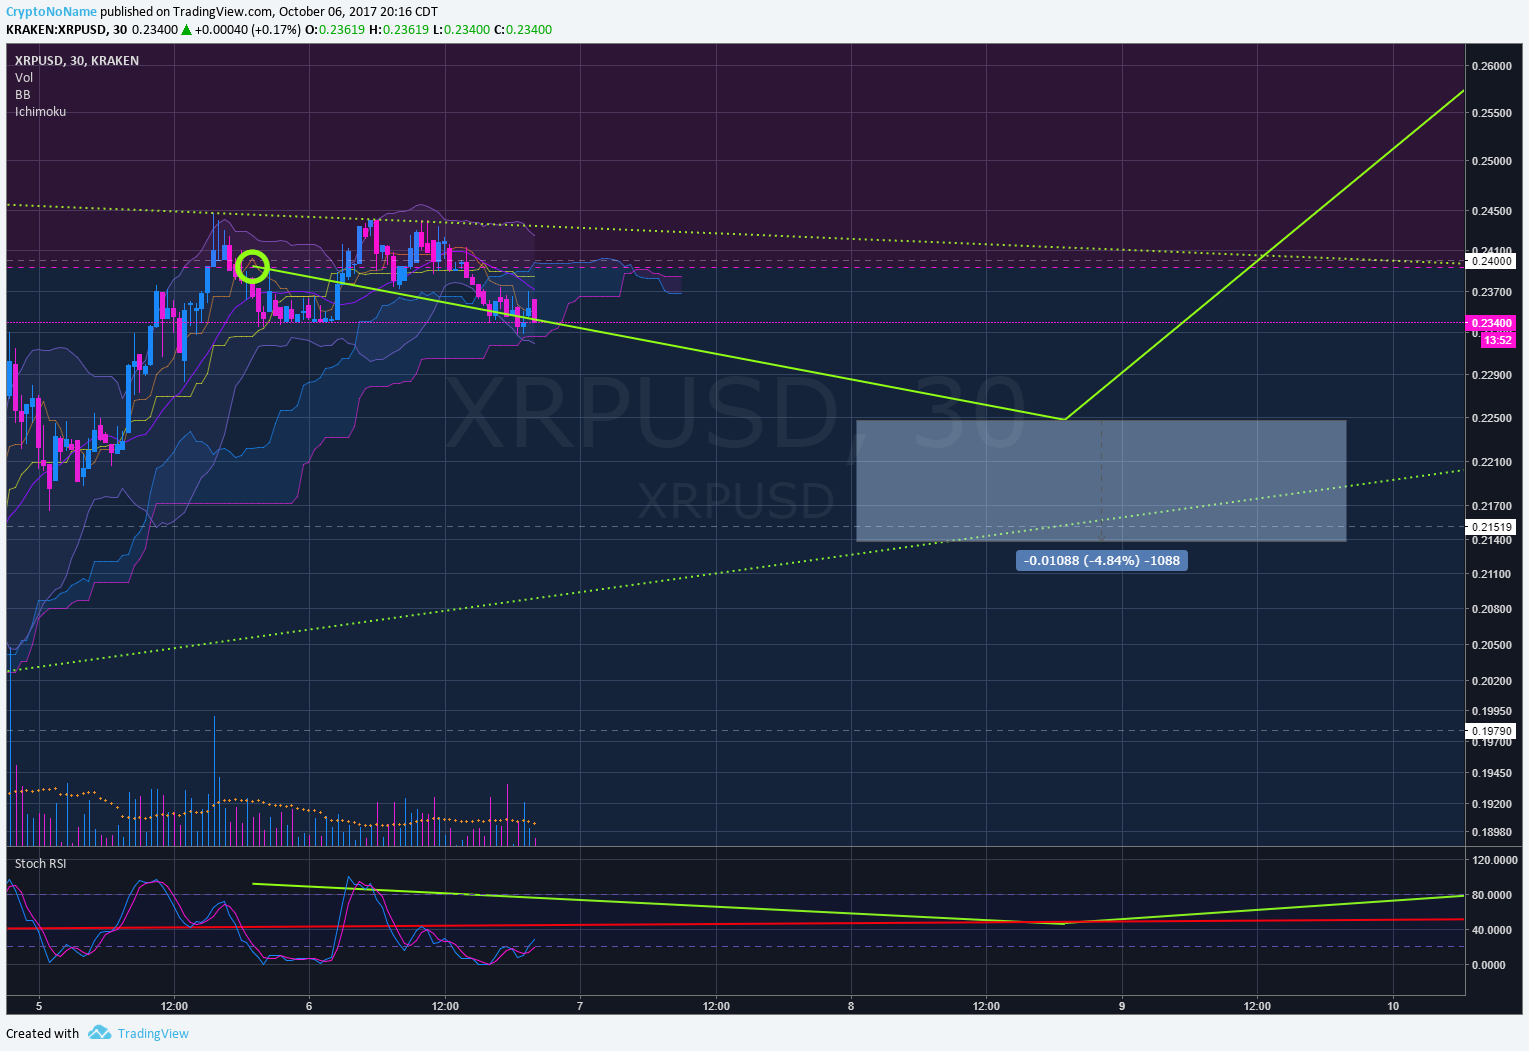The image size is (1529, 1051).
Task: Click the 40.0000 Stoch RSI scale value
Action: click(x=1491, y=931)
